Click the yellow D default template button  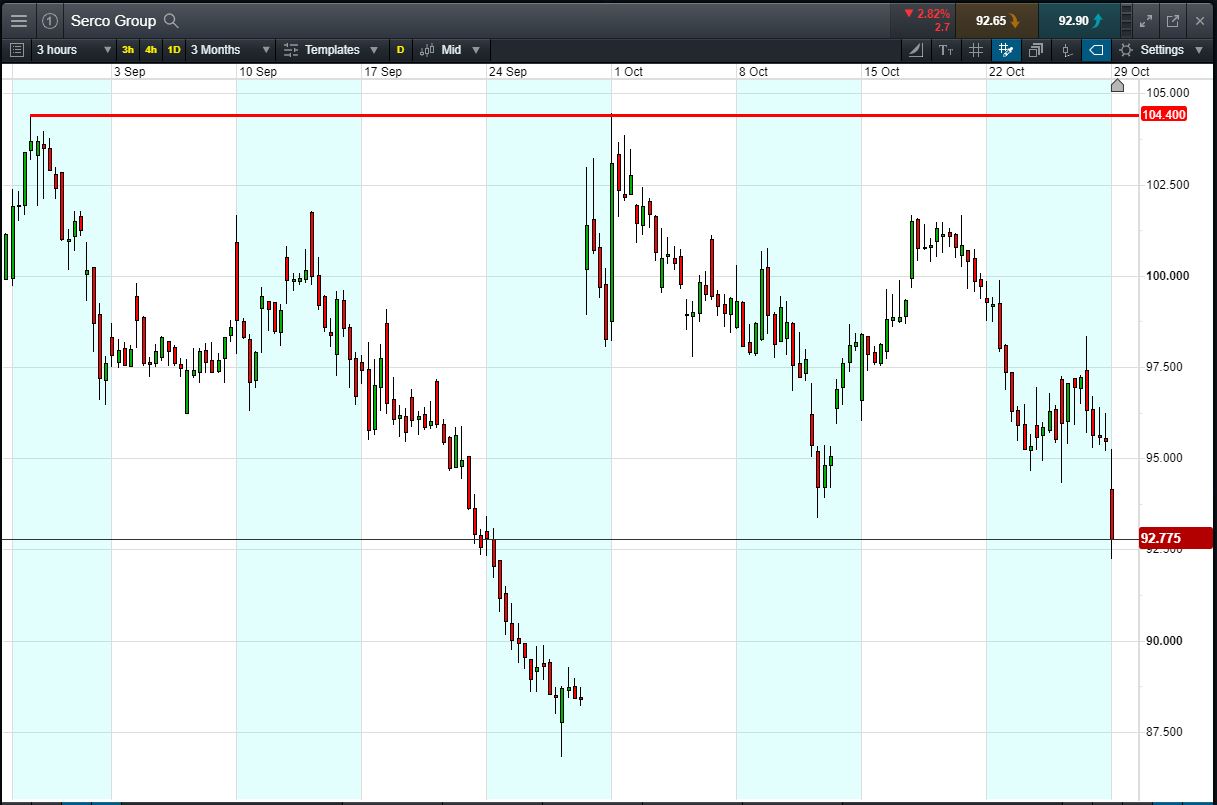click(400, 49)
